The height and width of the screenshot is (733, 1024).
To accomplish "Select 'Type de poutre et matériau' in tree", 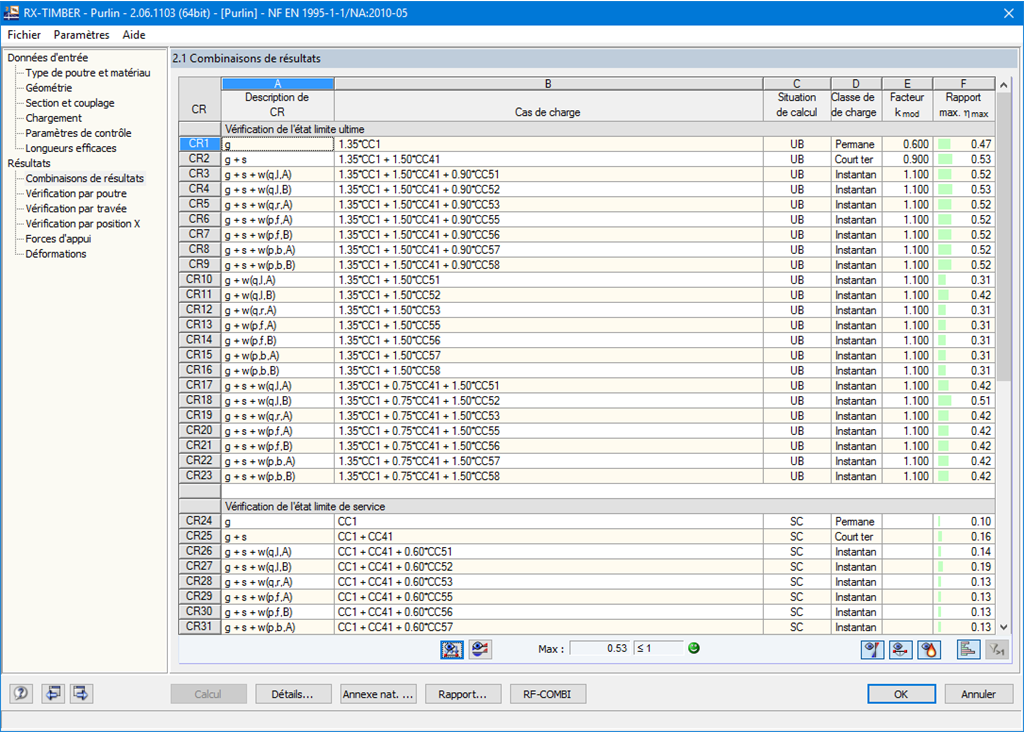I will click(88, 73).
